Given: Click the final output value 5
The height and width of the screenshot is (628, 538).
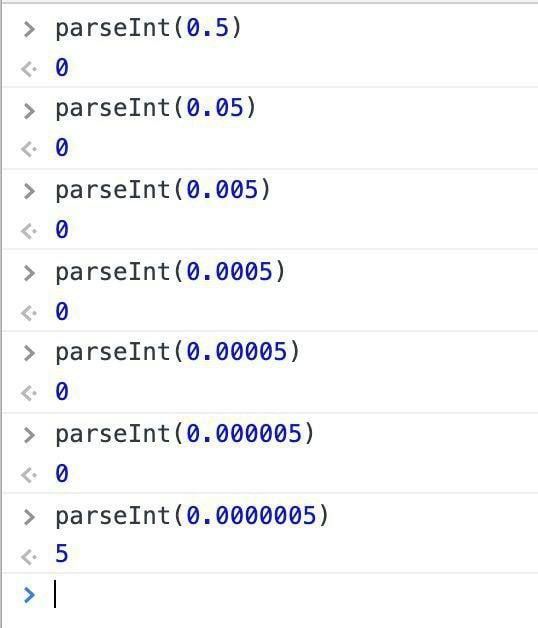Looking at the screenshot, I should tap(62, 554).
